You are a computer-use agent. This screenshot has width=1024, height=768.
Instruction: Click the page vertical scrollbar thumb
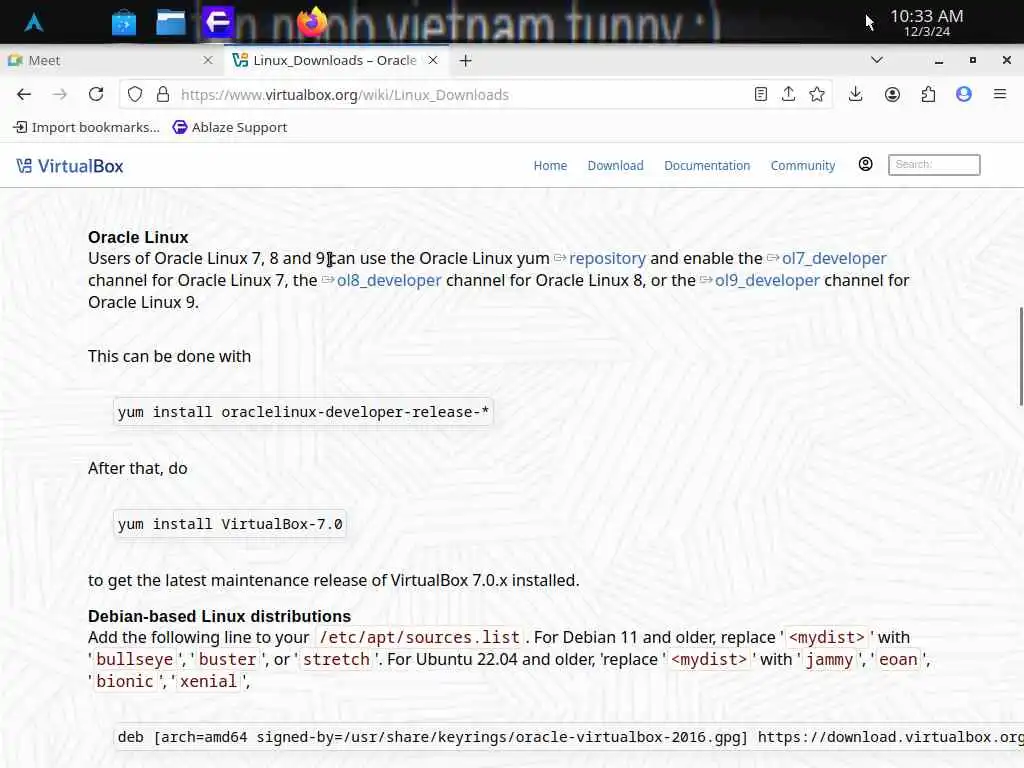(x=1020, y=356)
